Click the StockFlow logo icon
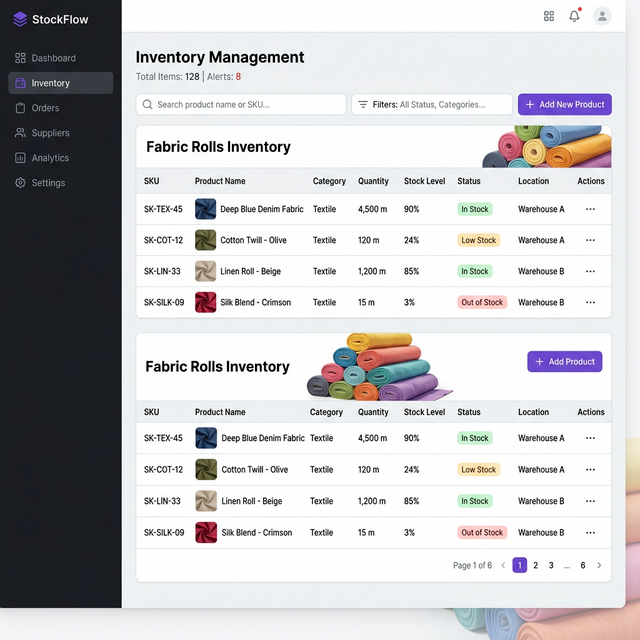 click(20, 19)
